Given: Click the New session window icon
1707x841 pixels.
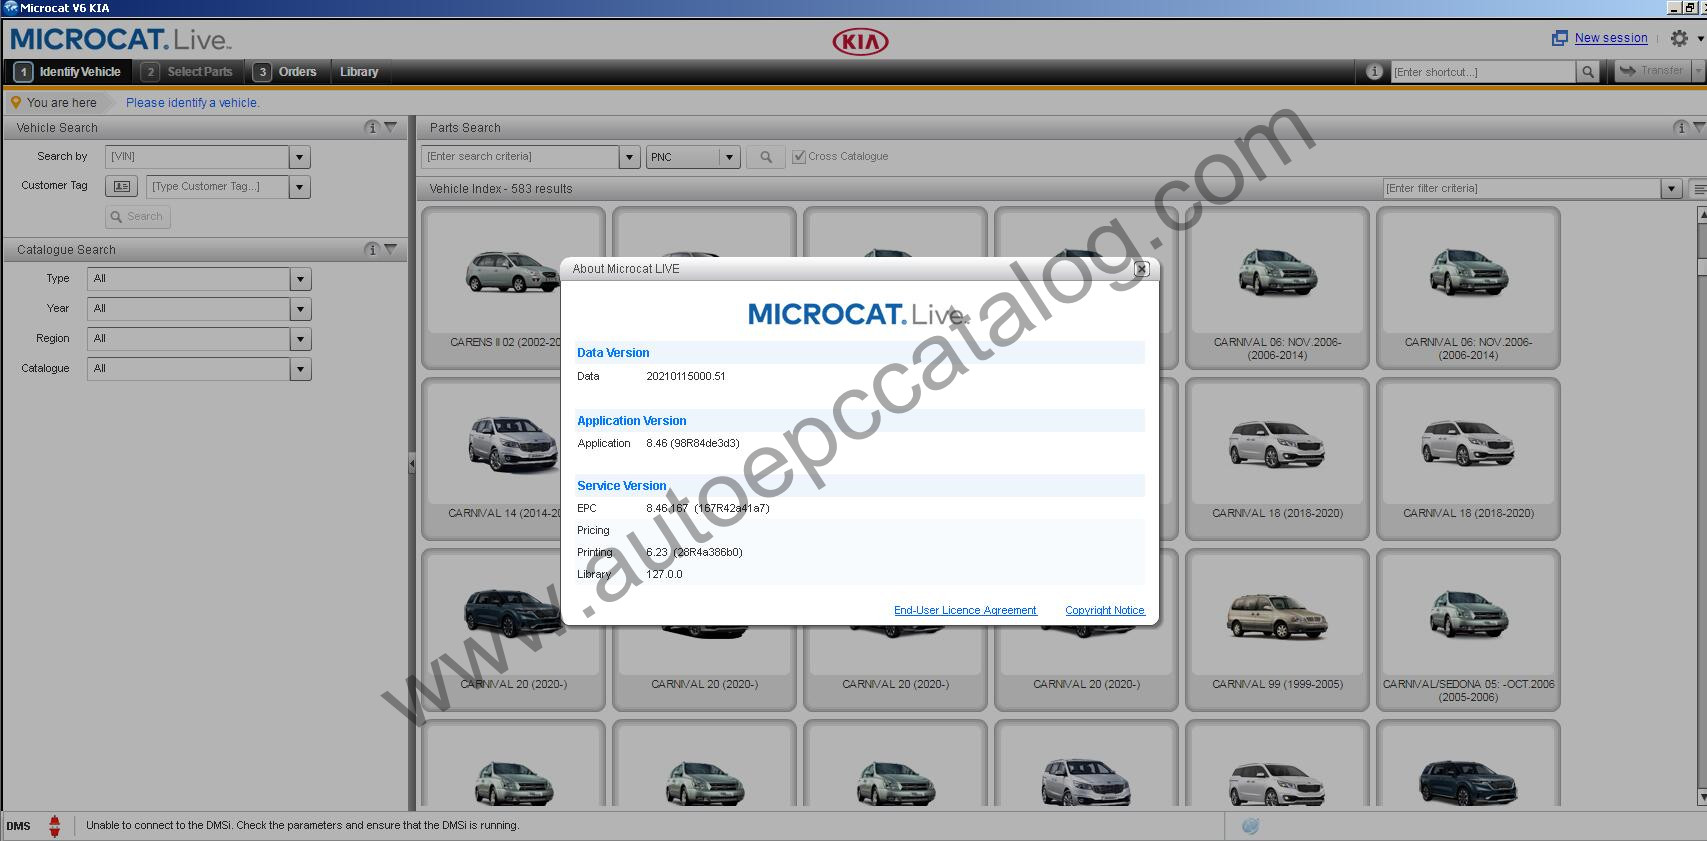Looking at the screenshot, I should (x=1560, y=38).
